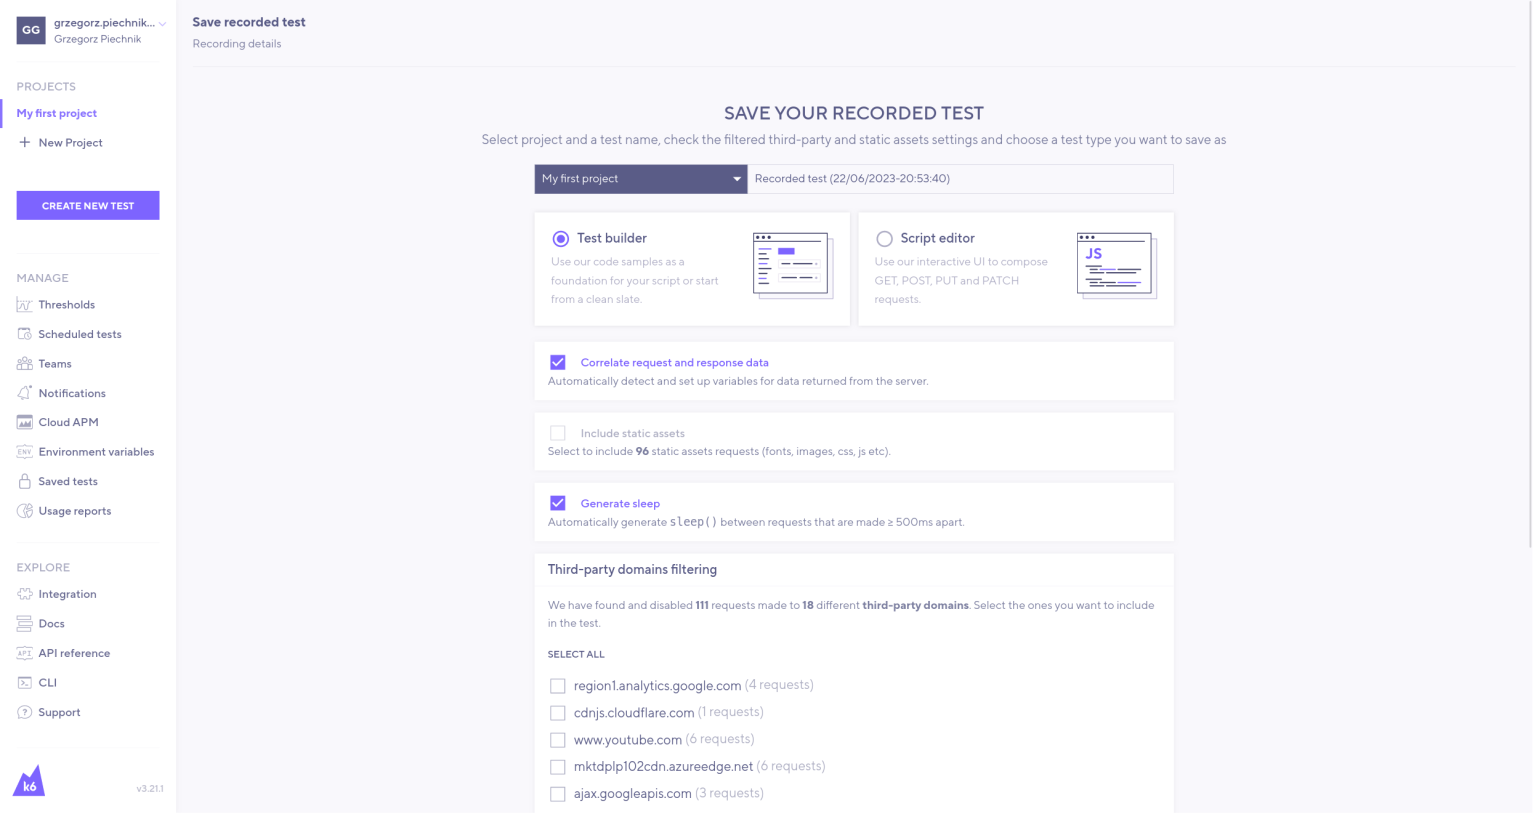Click the Notifications bell icon
The width and height of the screenshot is (1536, 814).
(x=24, y=393)
